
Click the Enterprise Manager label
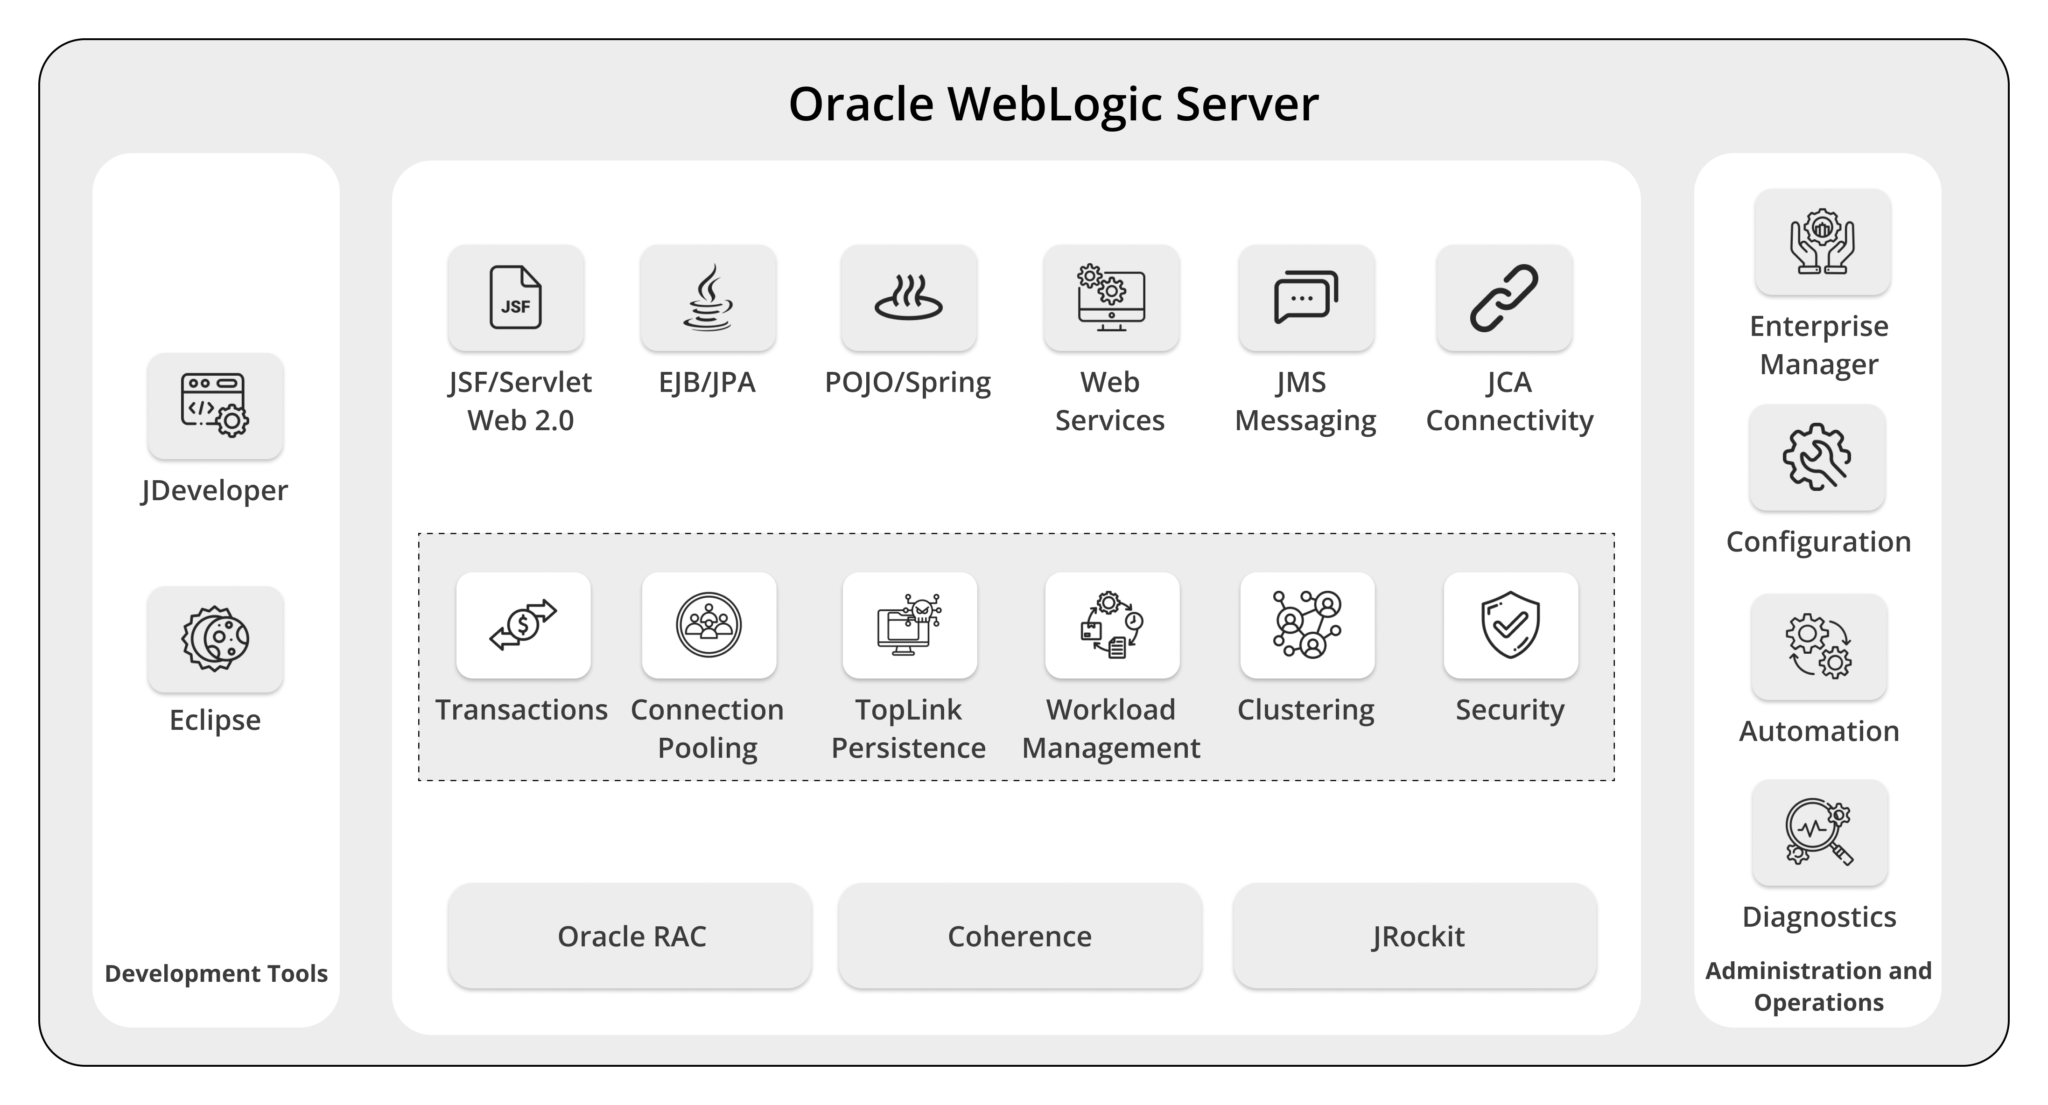click(x=1819, y=345)
